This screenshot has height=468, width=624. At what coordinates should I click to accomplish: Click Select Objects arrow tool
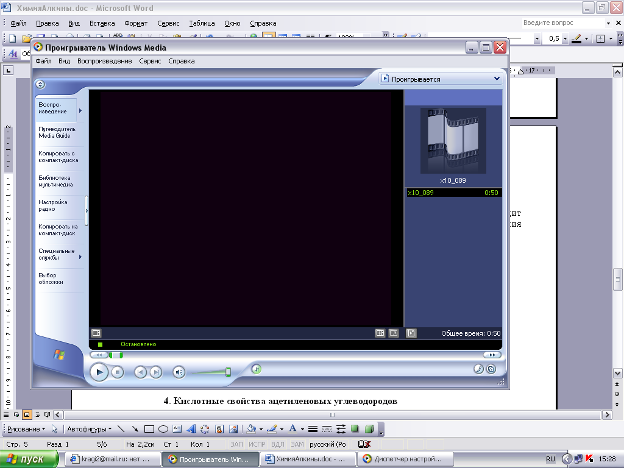pyautogui.click(x=55, y=429)
